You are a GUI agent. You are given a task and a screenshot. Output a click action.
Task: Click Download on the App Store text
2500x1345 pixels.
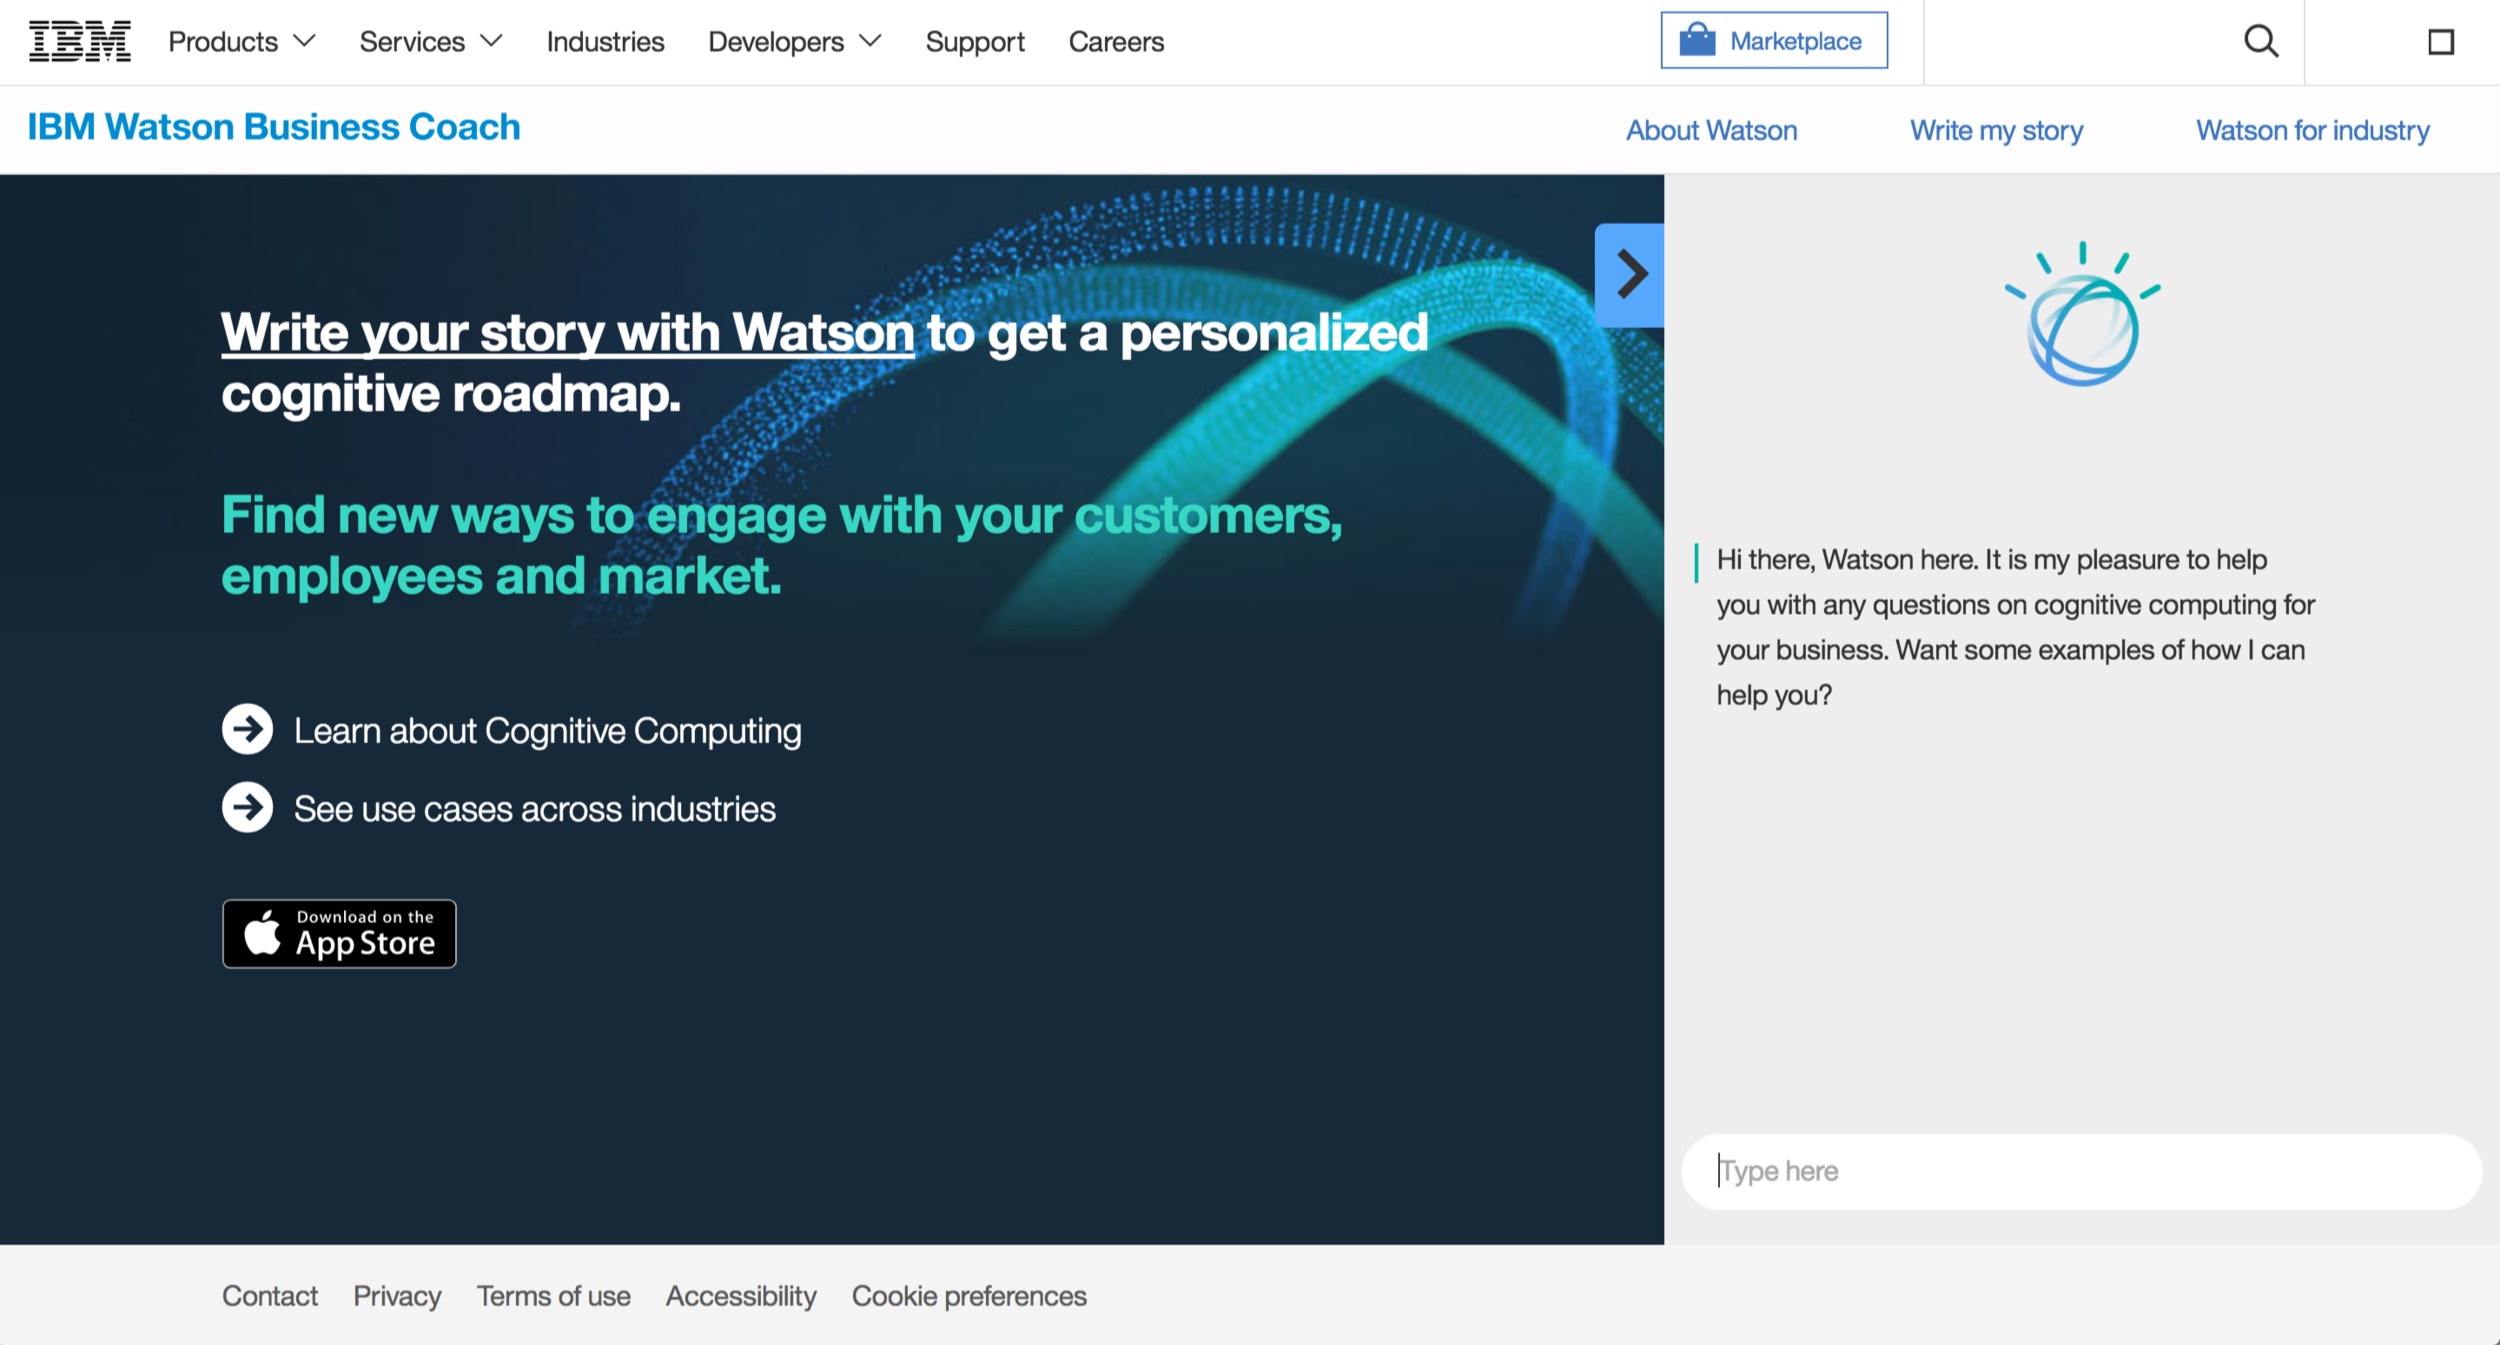tap(365, 933)
